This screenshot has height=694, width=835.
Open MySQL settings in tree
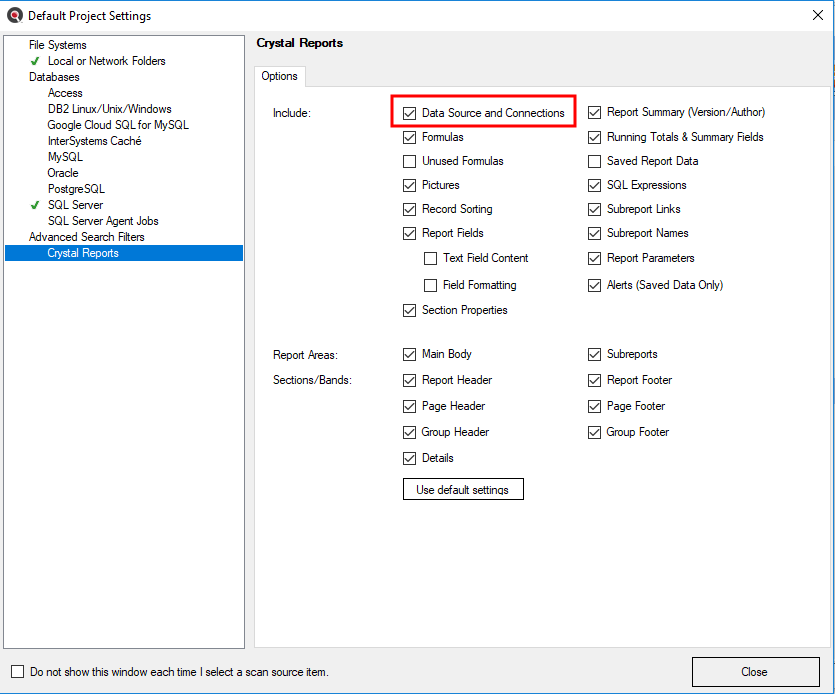point(65,157)
